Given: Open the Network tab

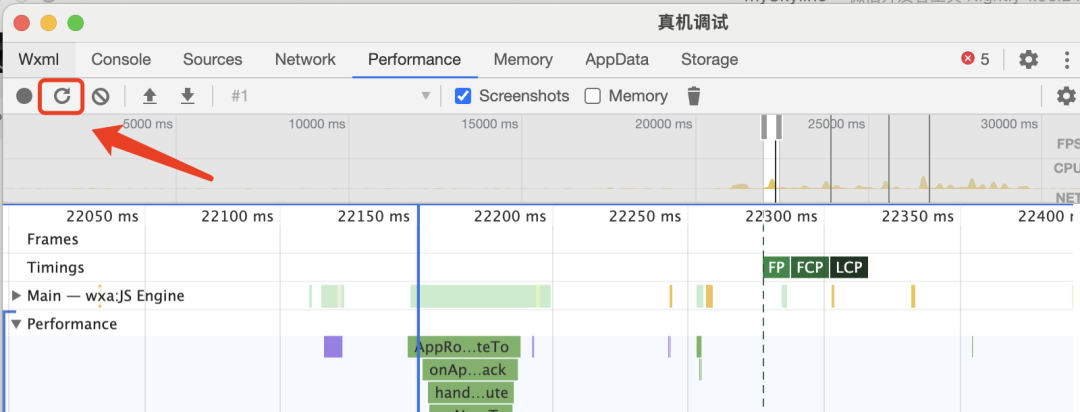Looking at the screenshot, I should tap(305, 59).
